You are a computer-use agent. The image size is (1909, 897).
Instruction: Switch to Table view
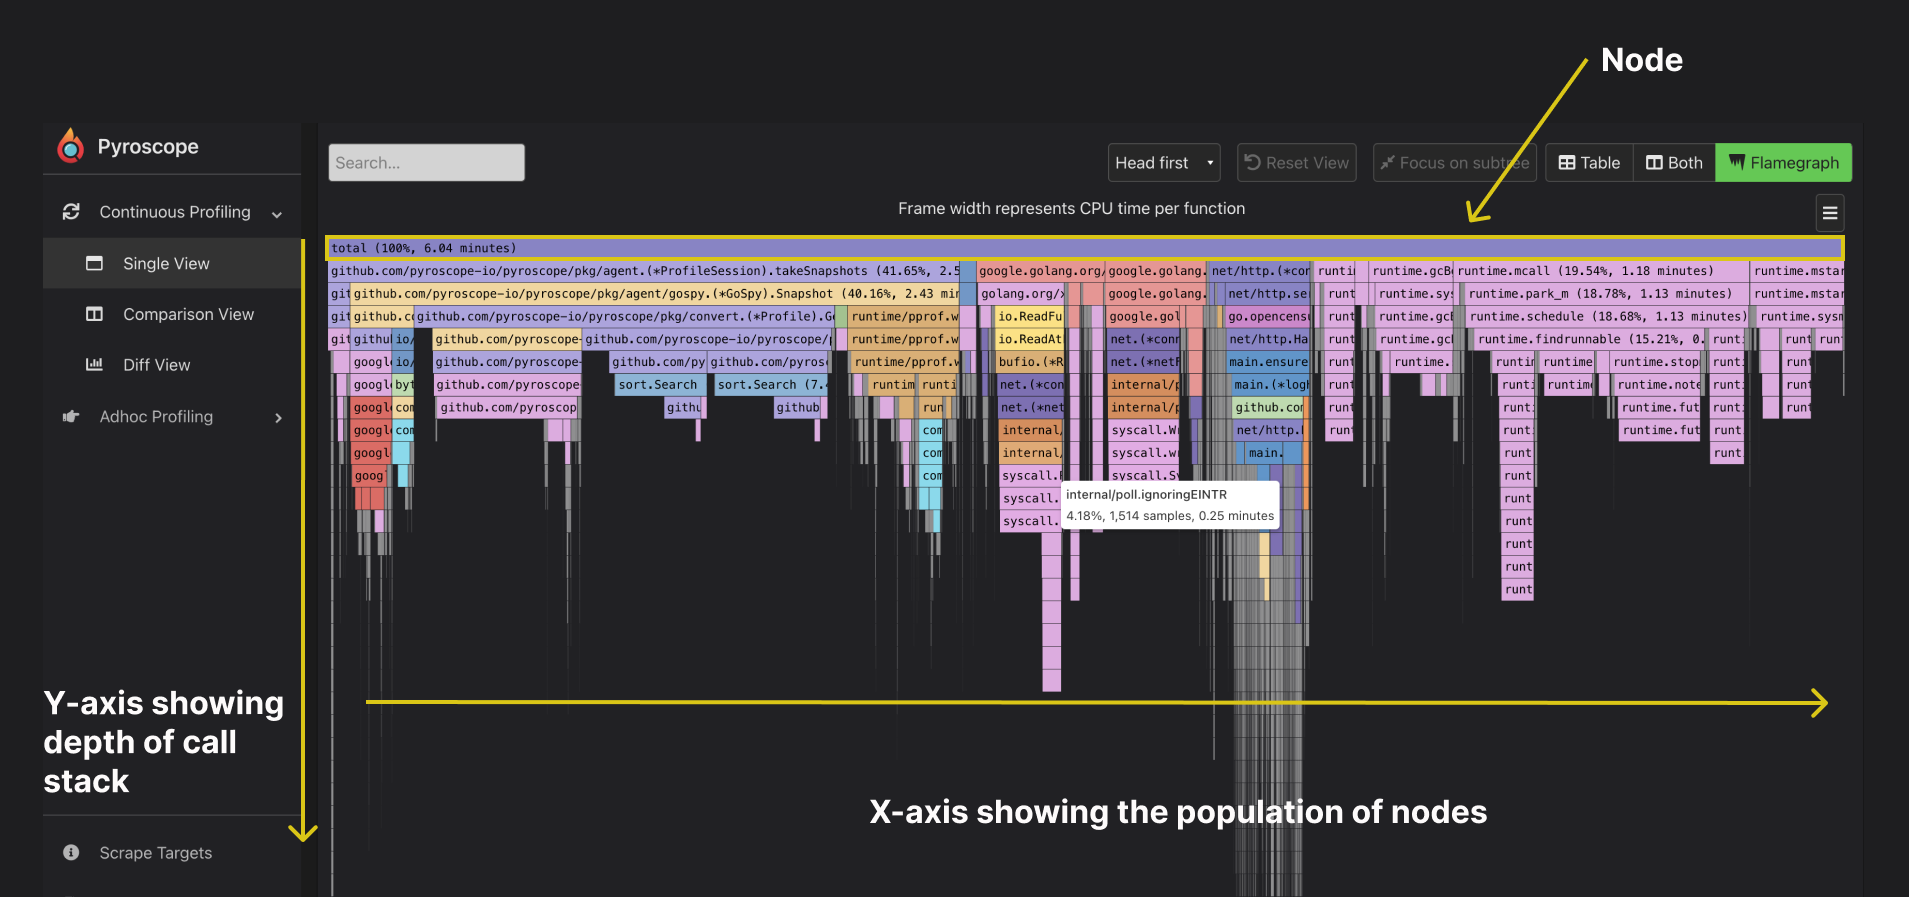point(1589,163)
